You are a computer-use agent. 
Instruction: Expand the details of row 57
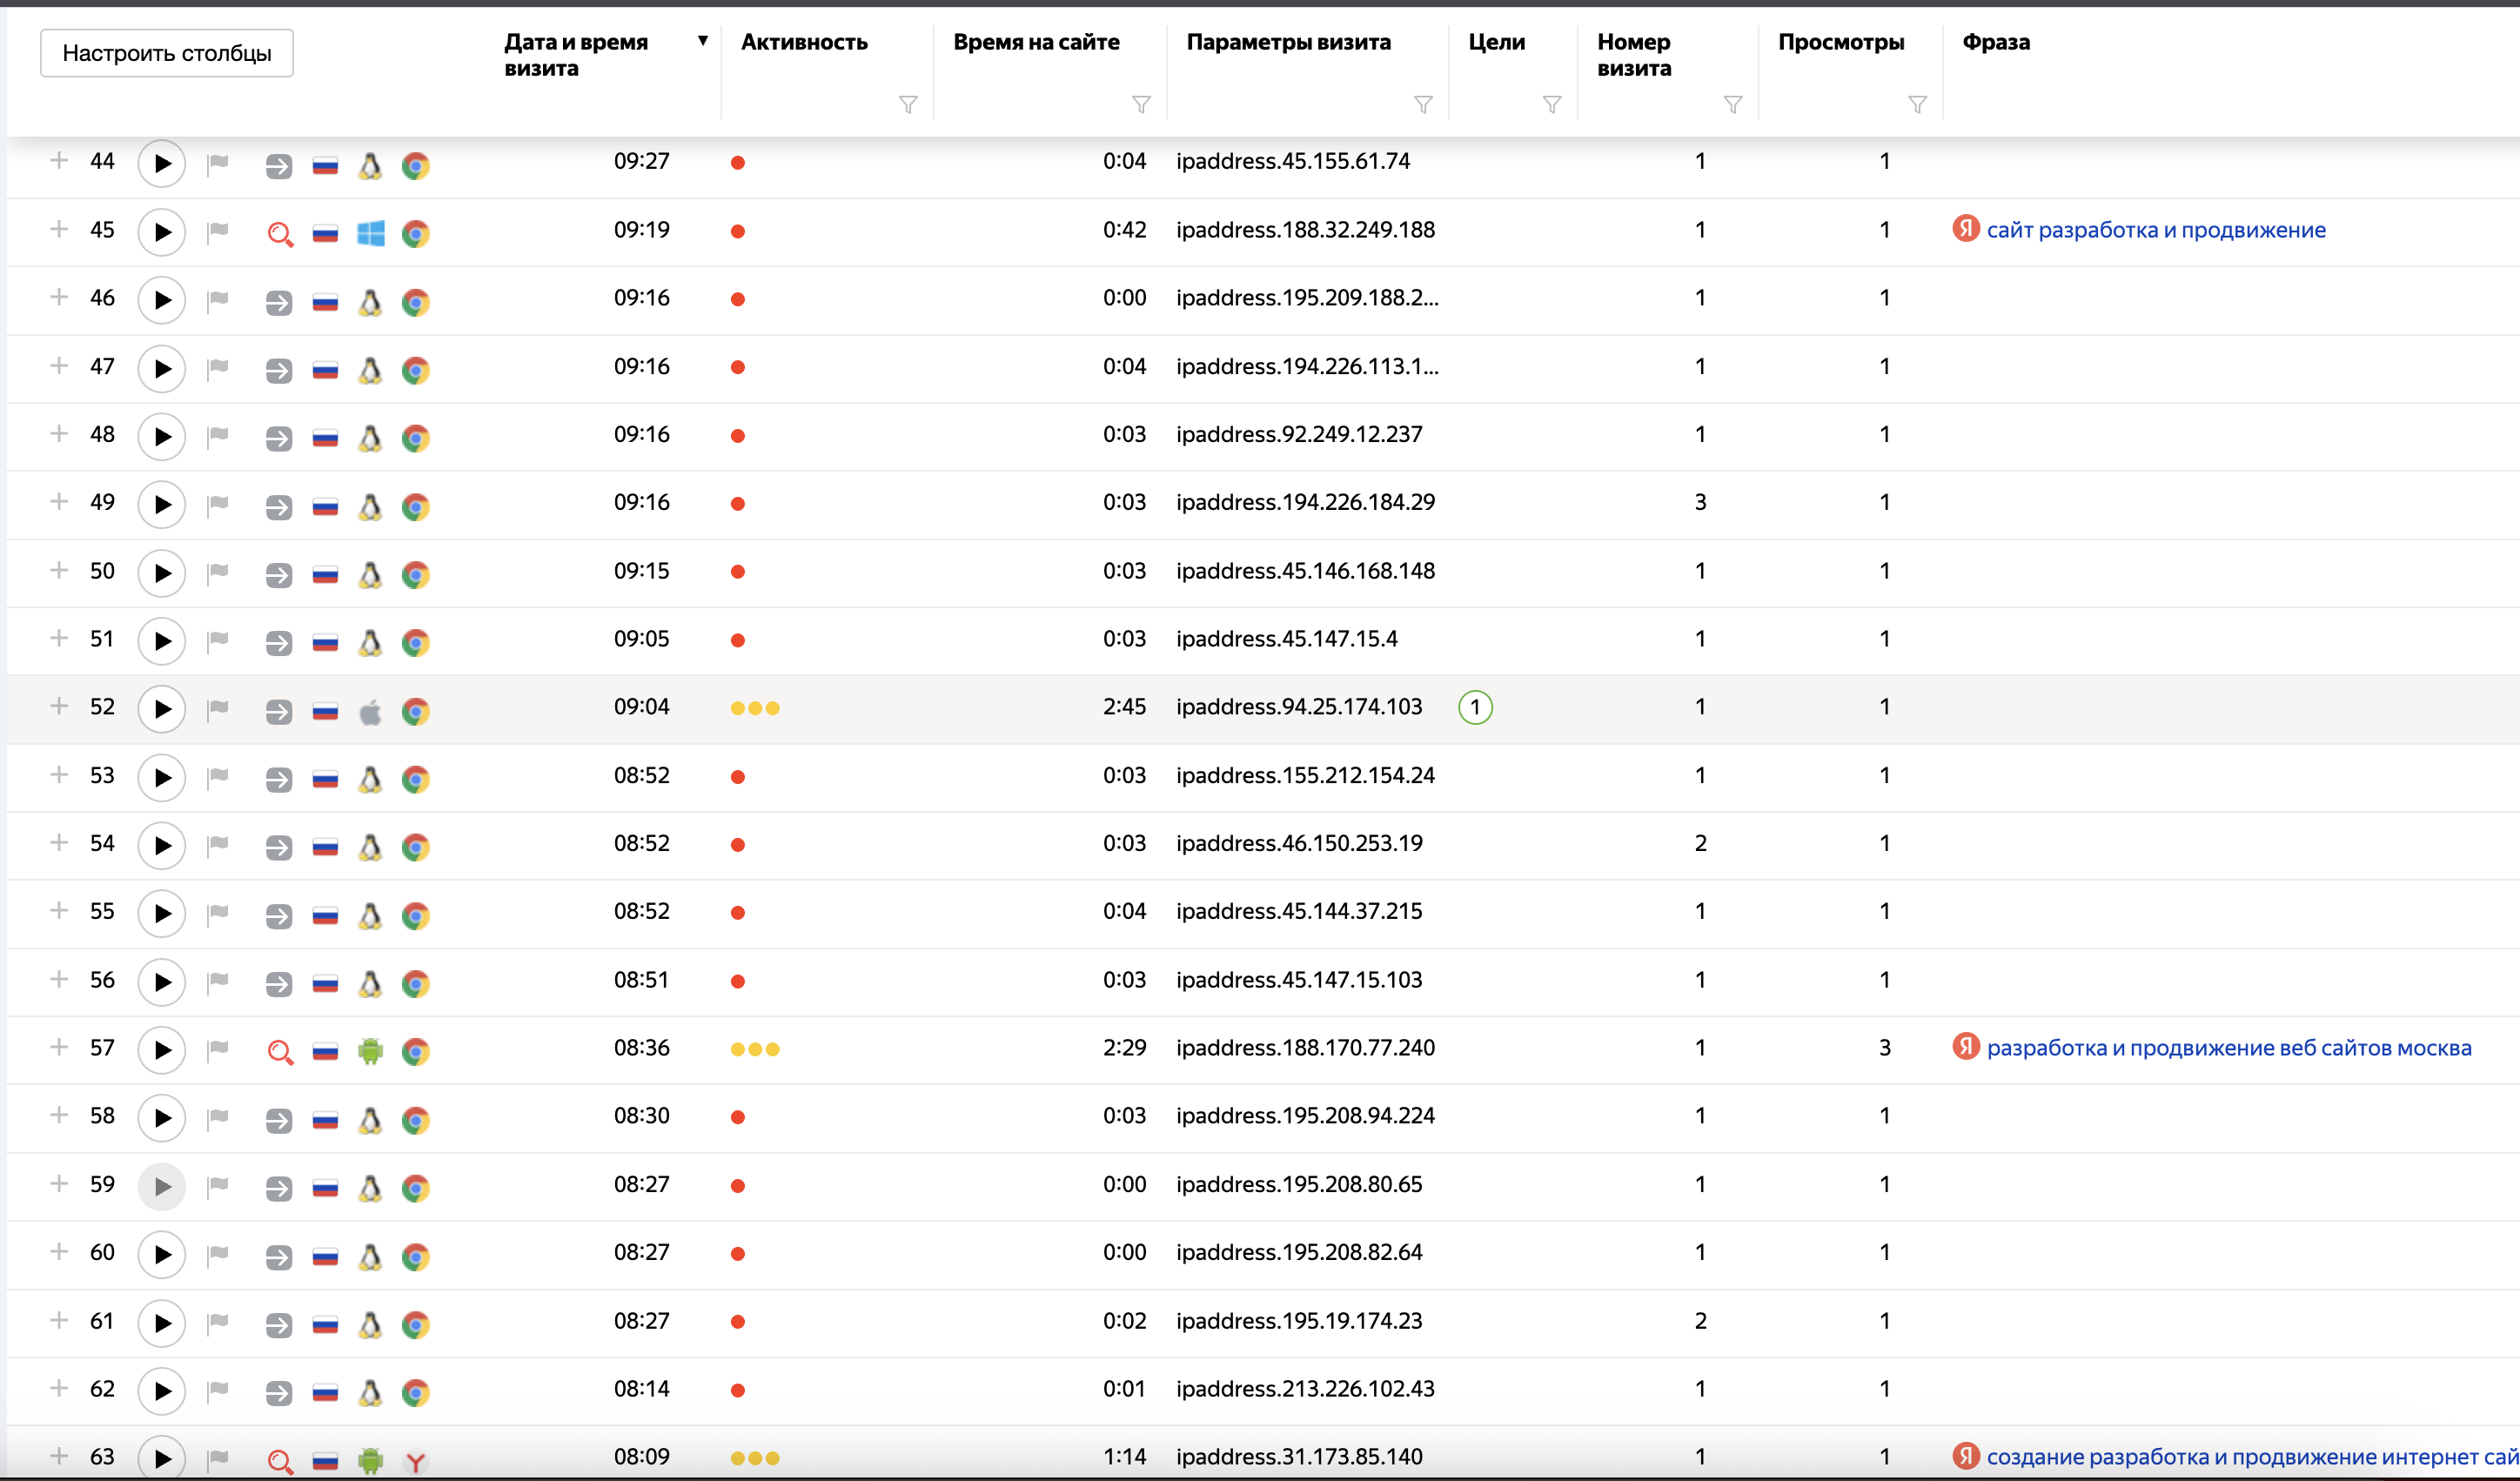point(59,1047)
